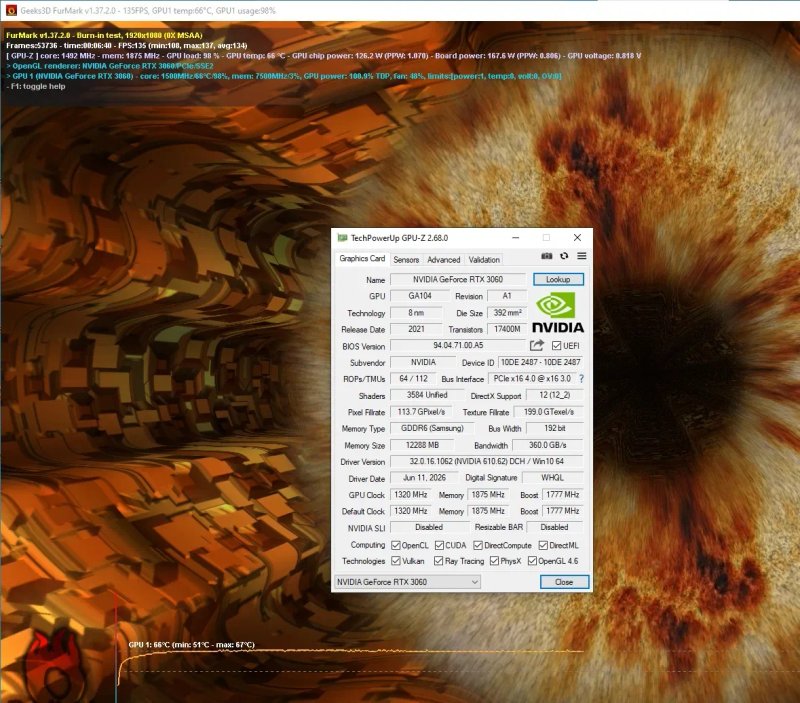Click the Bandwidth value 360.0 GB/s
The width and height of the screenshot is (800, 703).
click(x=547, y=445)
